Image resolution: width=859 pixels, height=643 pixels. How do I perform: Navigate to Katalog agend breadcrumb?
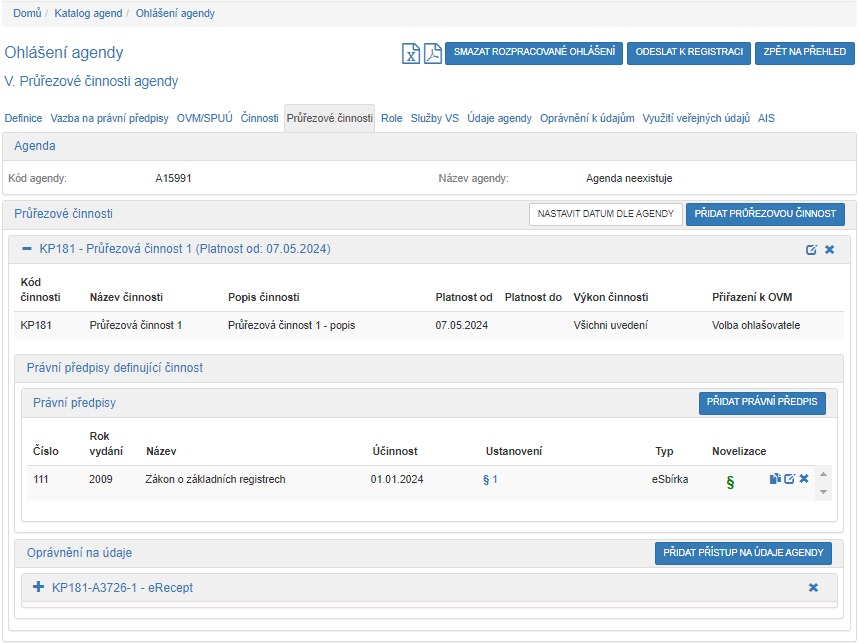[90, 14]
